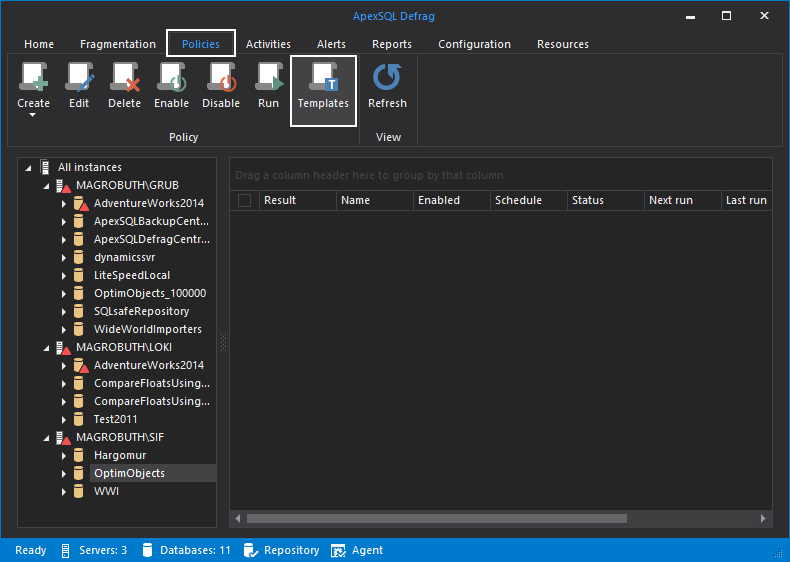Image resolution: width=790 pixels, height=562 pixels.
Task: Open the Alerts tab
Action: [331, 44]
